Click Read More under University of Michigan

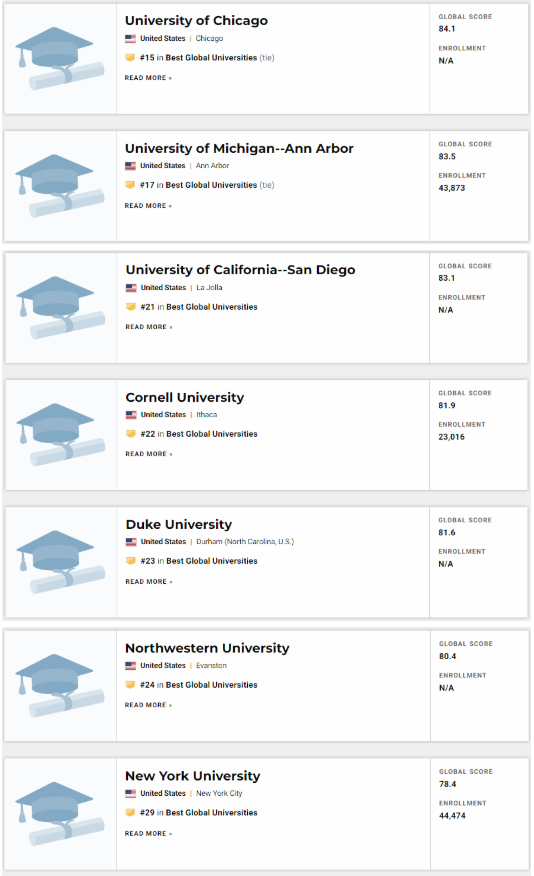point(148,206)
